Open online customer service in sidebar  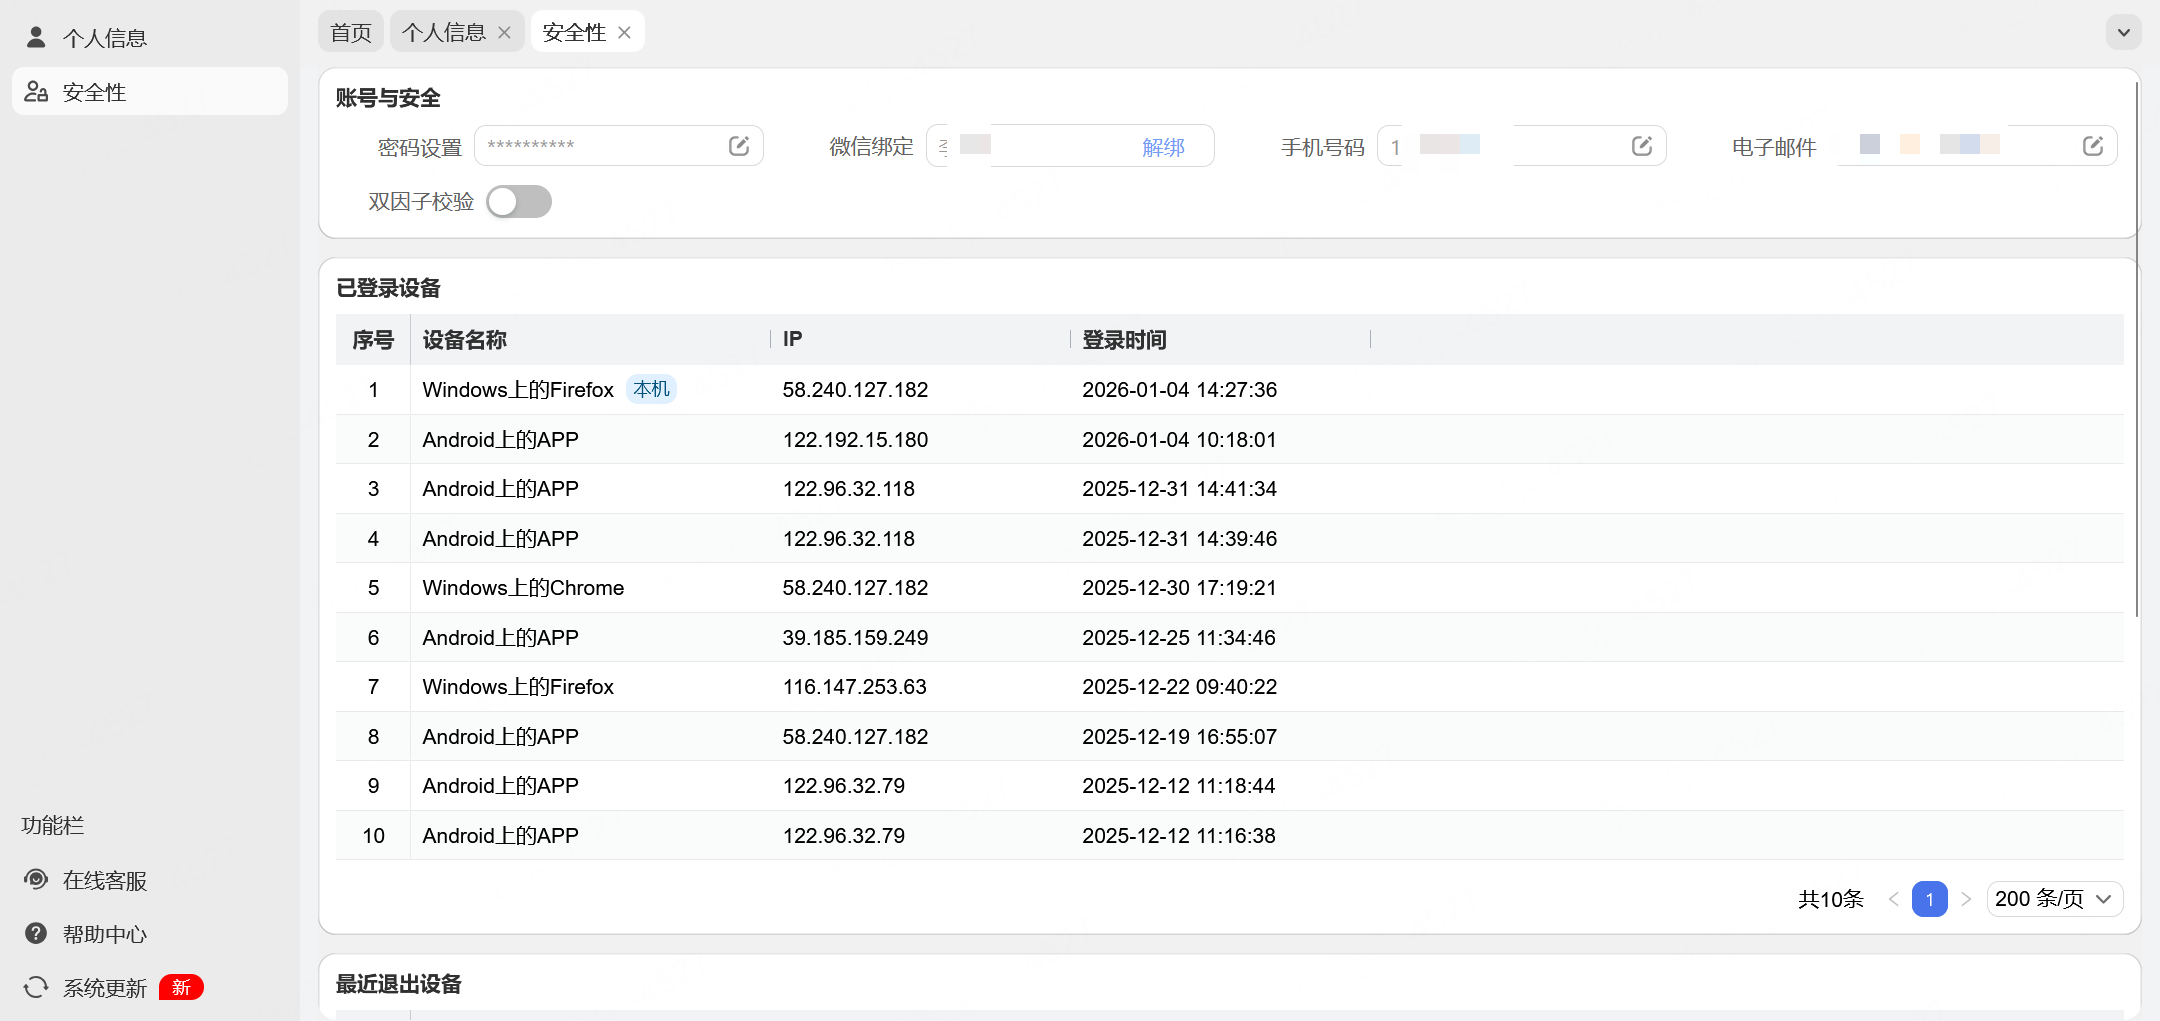coord(104,880)
